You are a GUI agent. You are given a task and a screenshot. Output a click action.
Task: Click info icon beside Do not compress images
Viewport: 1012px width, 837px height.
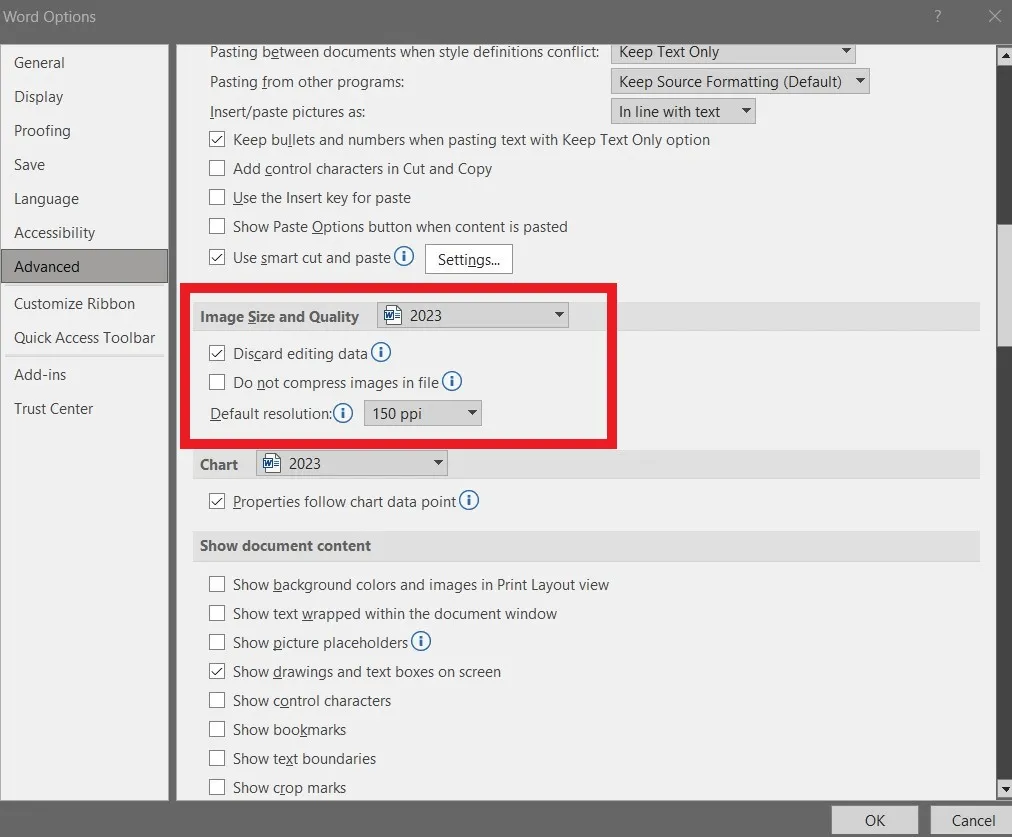[452, 381]
